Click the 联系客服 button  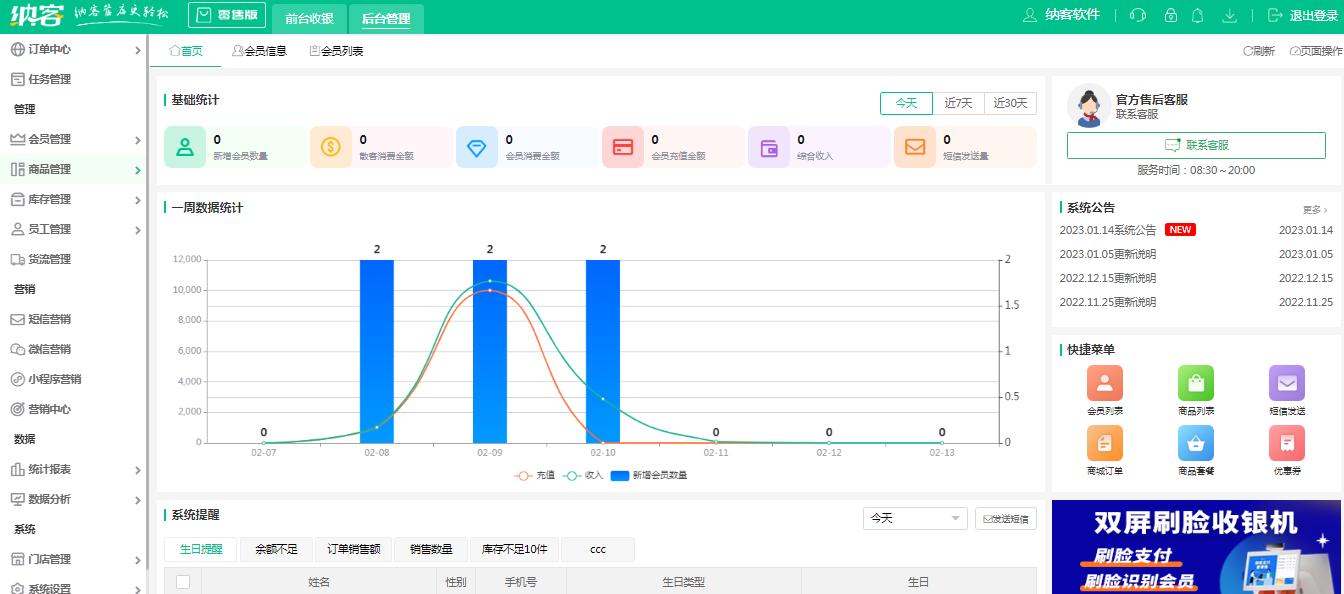pos(1196,145)
